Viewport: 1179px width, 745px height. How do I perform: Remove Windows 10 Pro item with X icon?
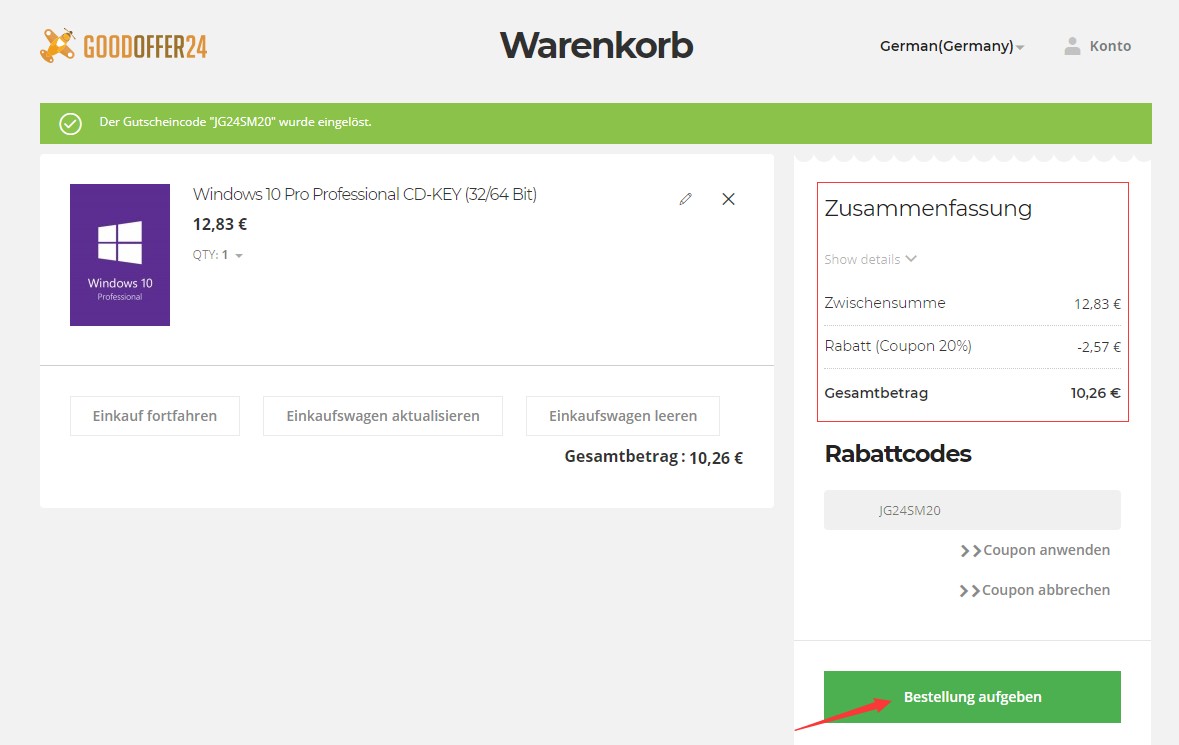(728, 199)
